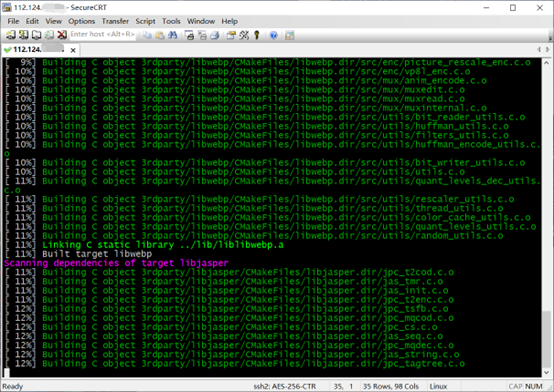This screenshot has width=554, height=392.
Task: Click the red Disconnect toolbar icon
Action: (x=62, y=35)
